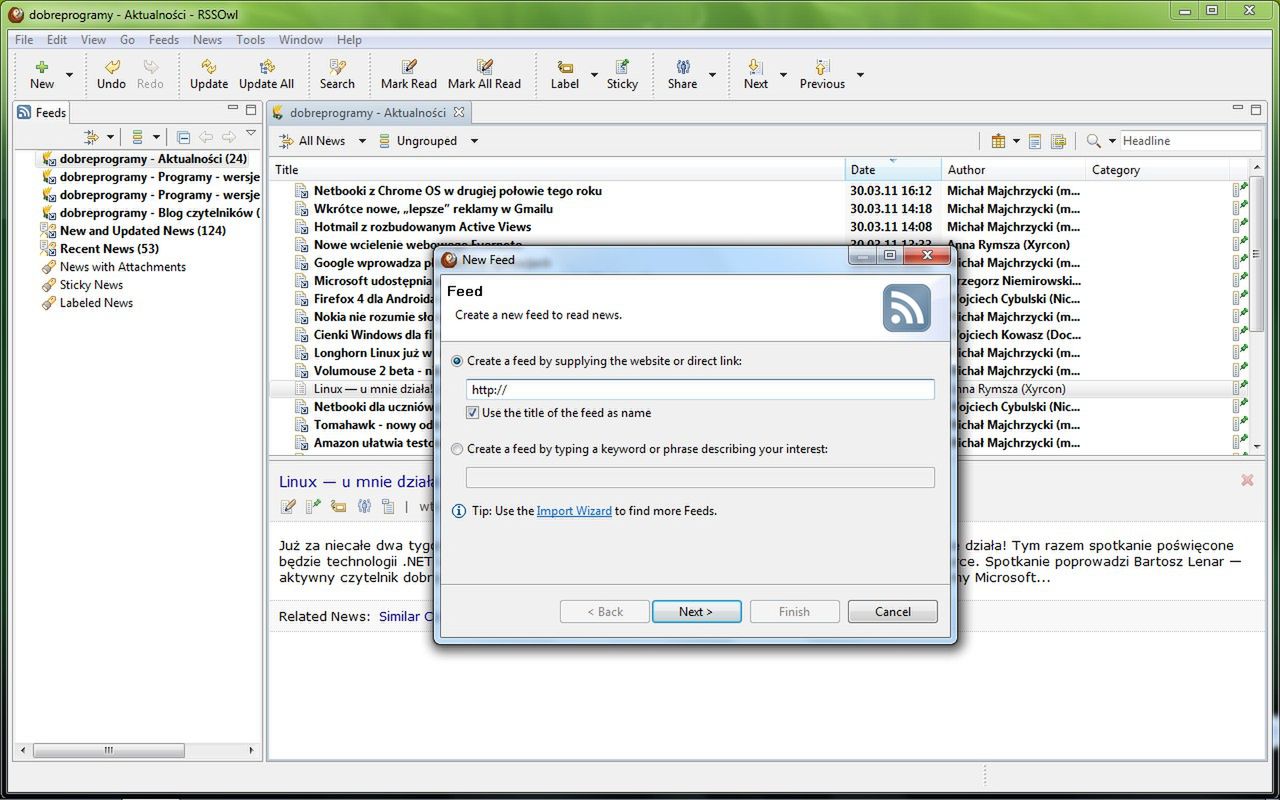The width and height of the screenshot is (1280, 800).
Task: Click the Sticky toolbar icon
Action: coord(622,68)
